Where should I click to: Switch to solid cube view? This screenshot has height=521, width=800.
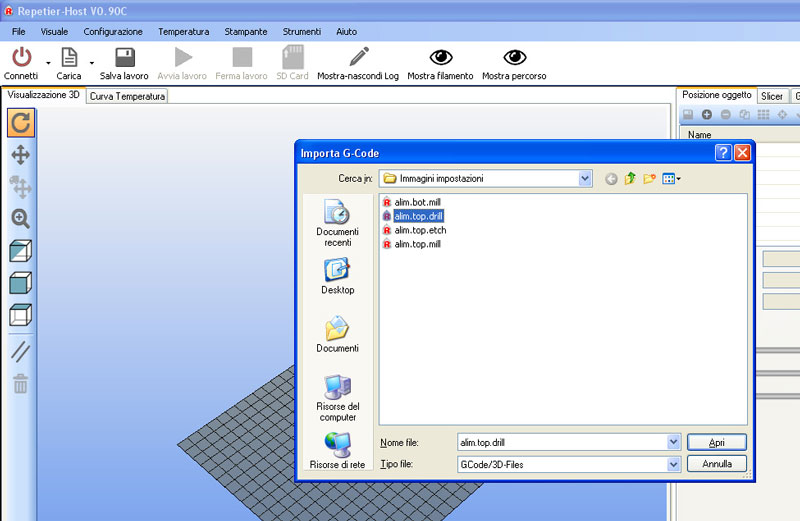click(x=20, y=283)
